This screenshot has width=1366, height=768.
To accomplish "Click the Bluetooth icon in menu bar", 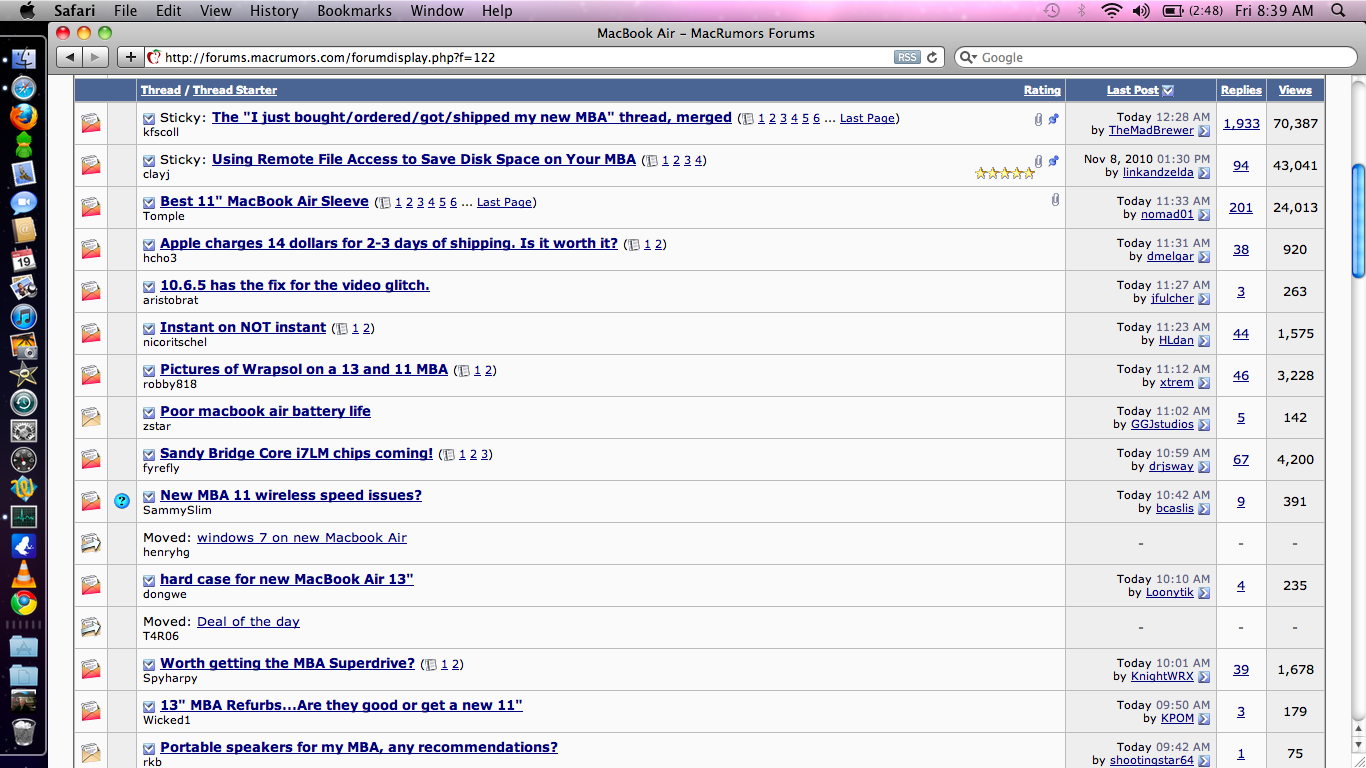I will (x=1081, y=11).
